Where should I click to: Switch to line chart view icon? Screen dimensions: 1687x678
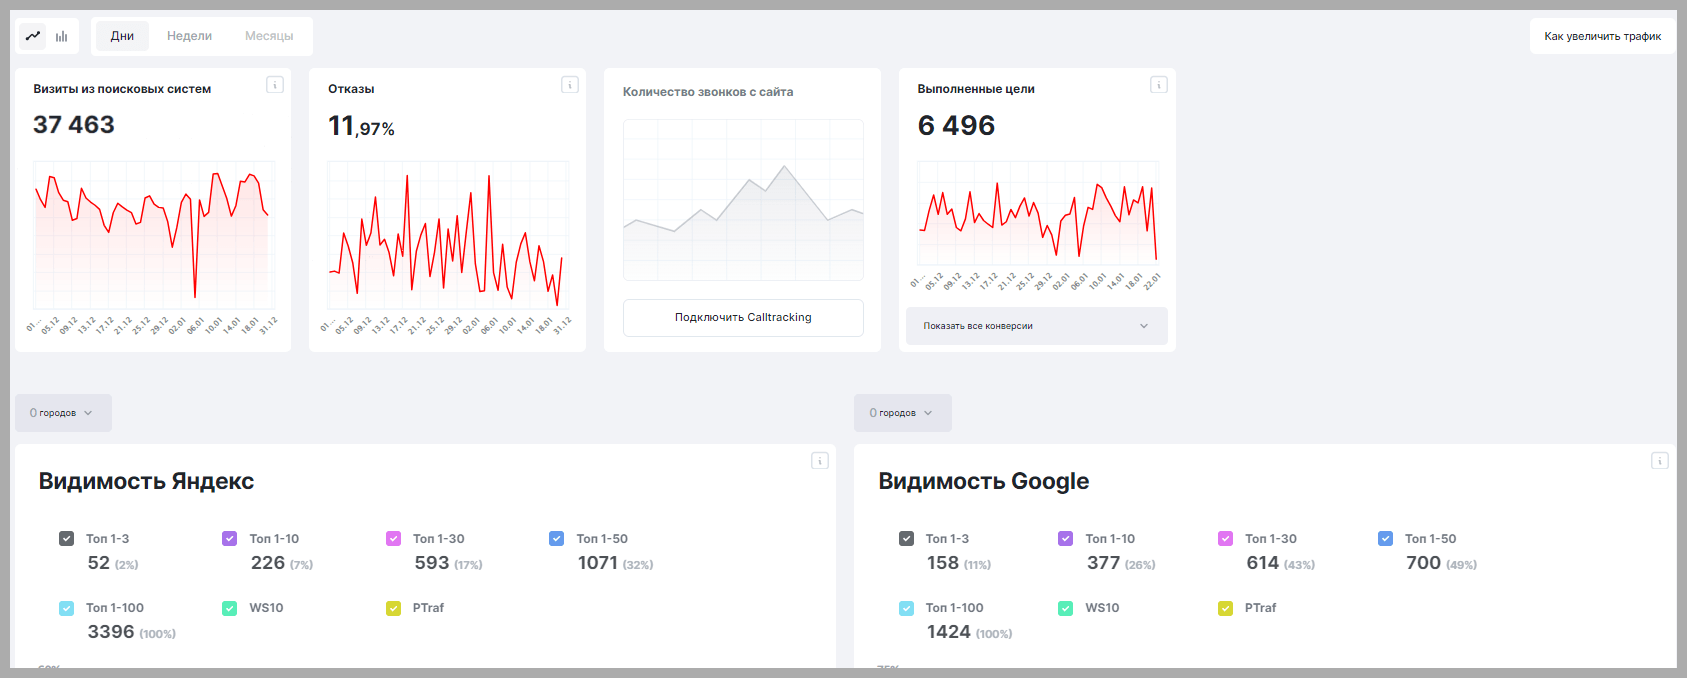(x=33, y=36)
